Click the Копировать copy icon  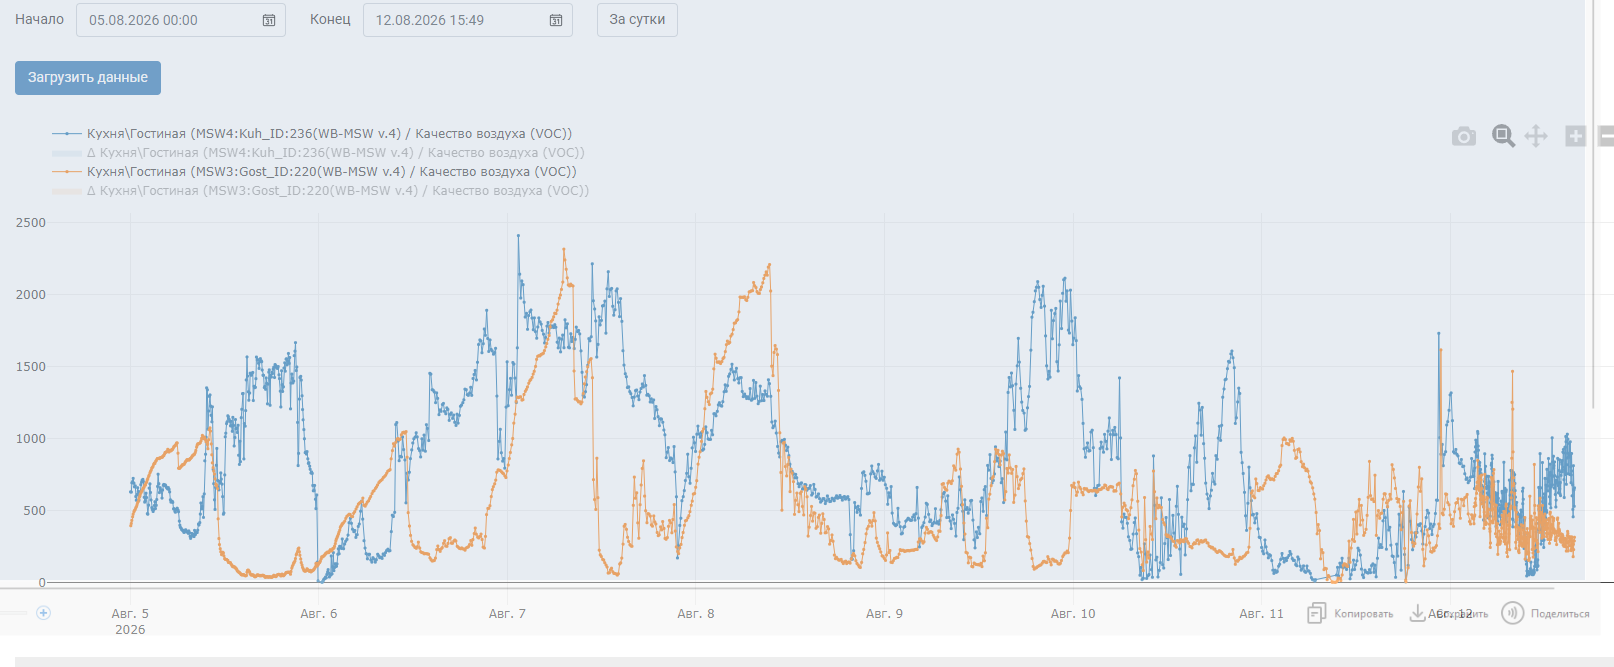[1317, 613]
